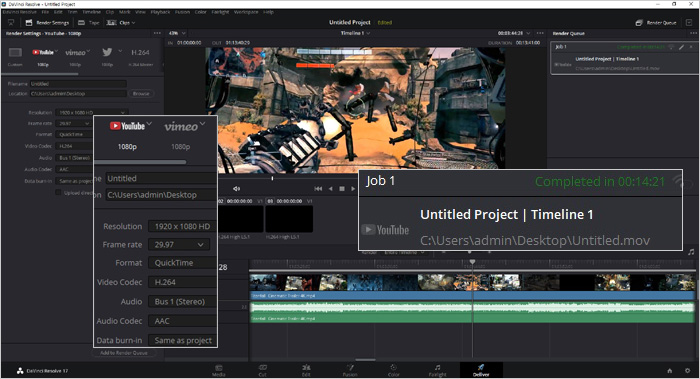The image size is (700, 379).
Task: Expand the Twitter preset resolution arrow
Action: tap(120, 51)
